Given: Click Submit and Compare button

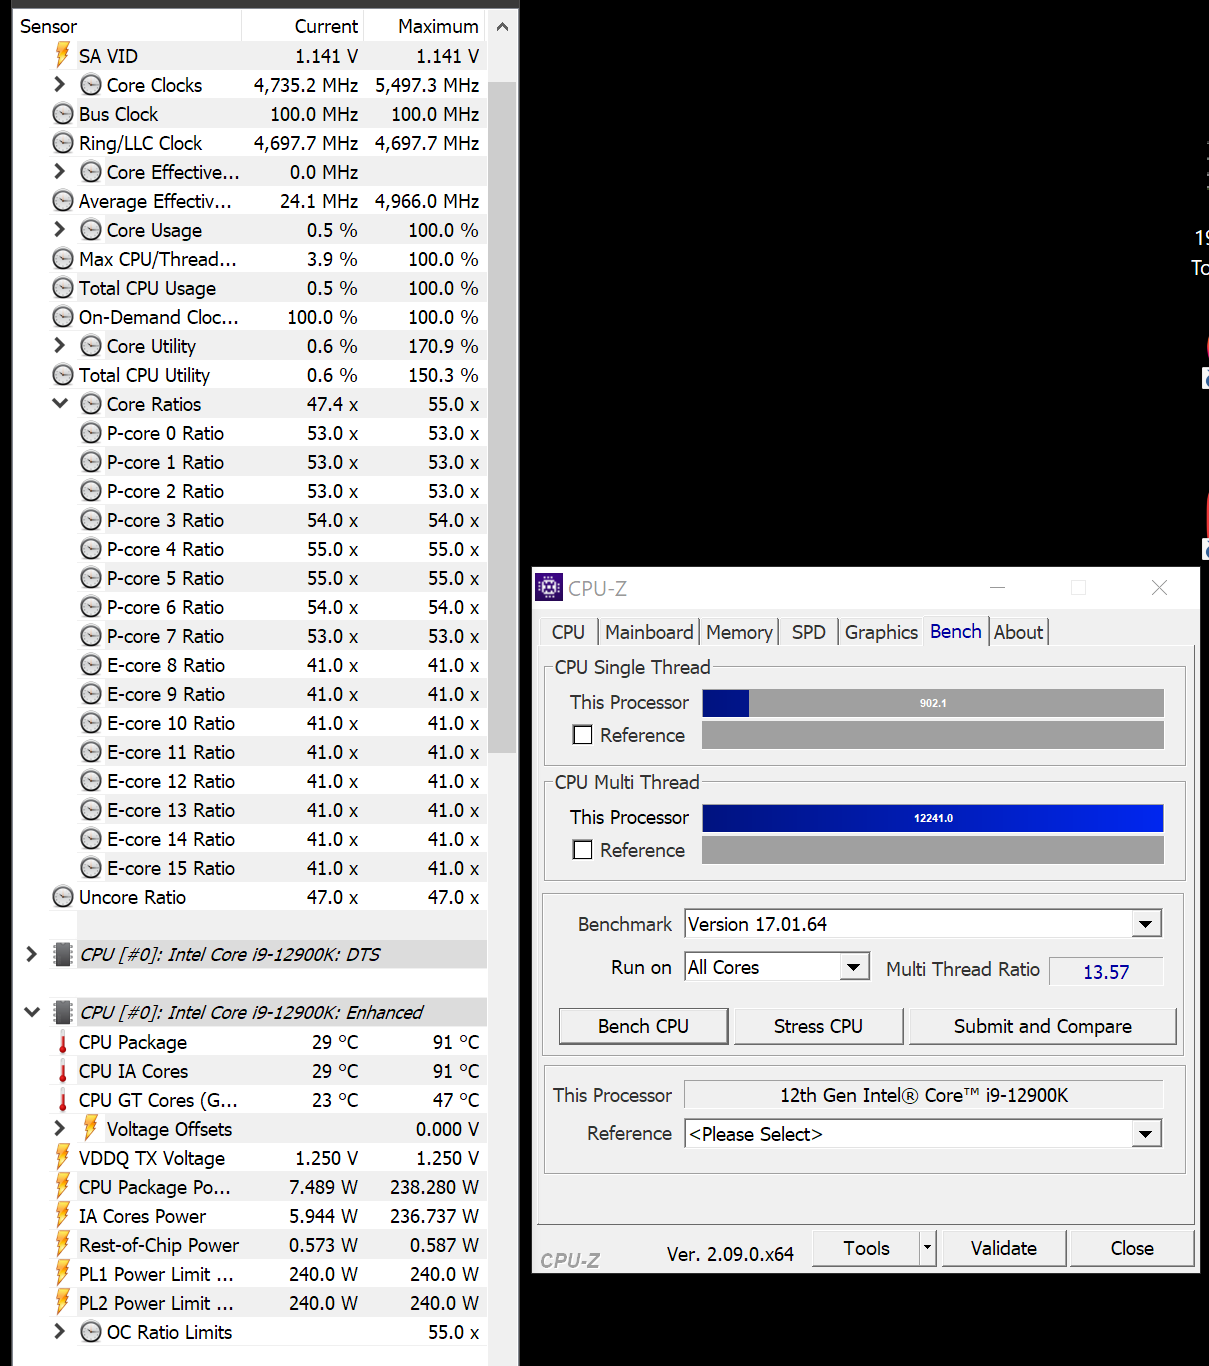Looking at the screenshot, I should click(1042, 1026).
